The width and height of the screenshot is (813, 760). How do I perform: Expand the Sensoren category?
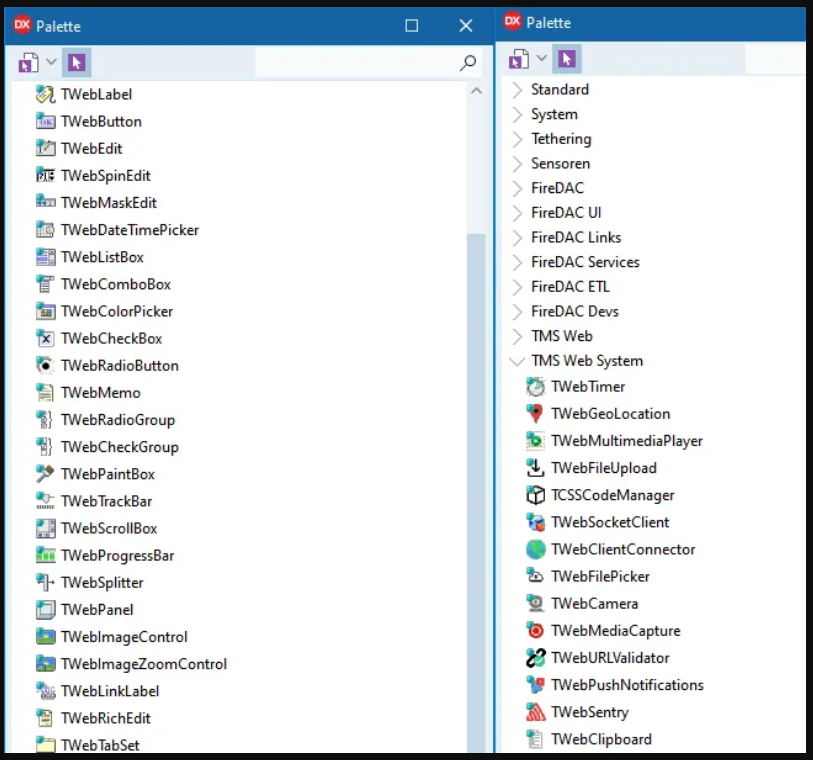516,164
